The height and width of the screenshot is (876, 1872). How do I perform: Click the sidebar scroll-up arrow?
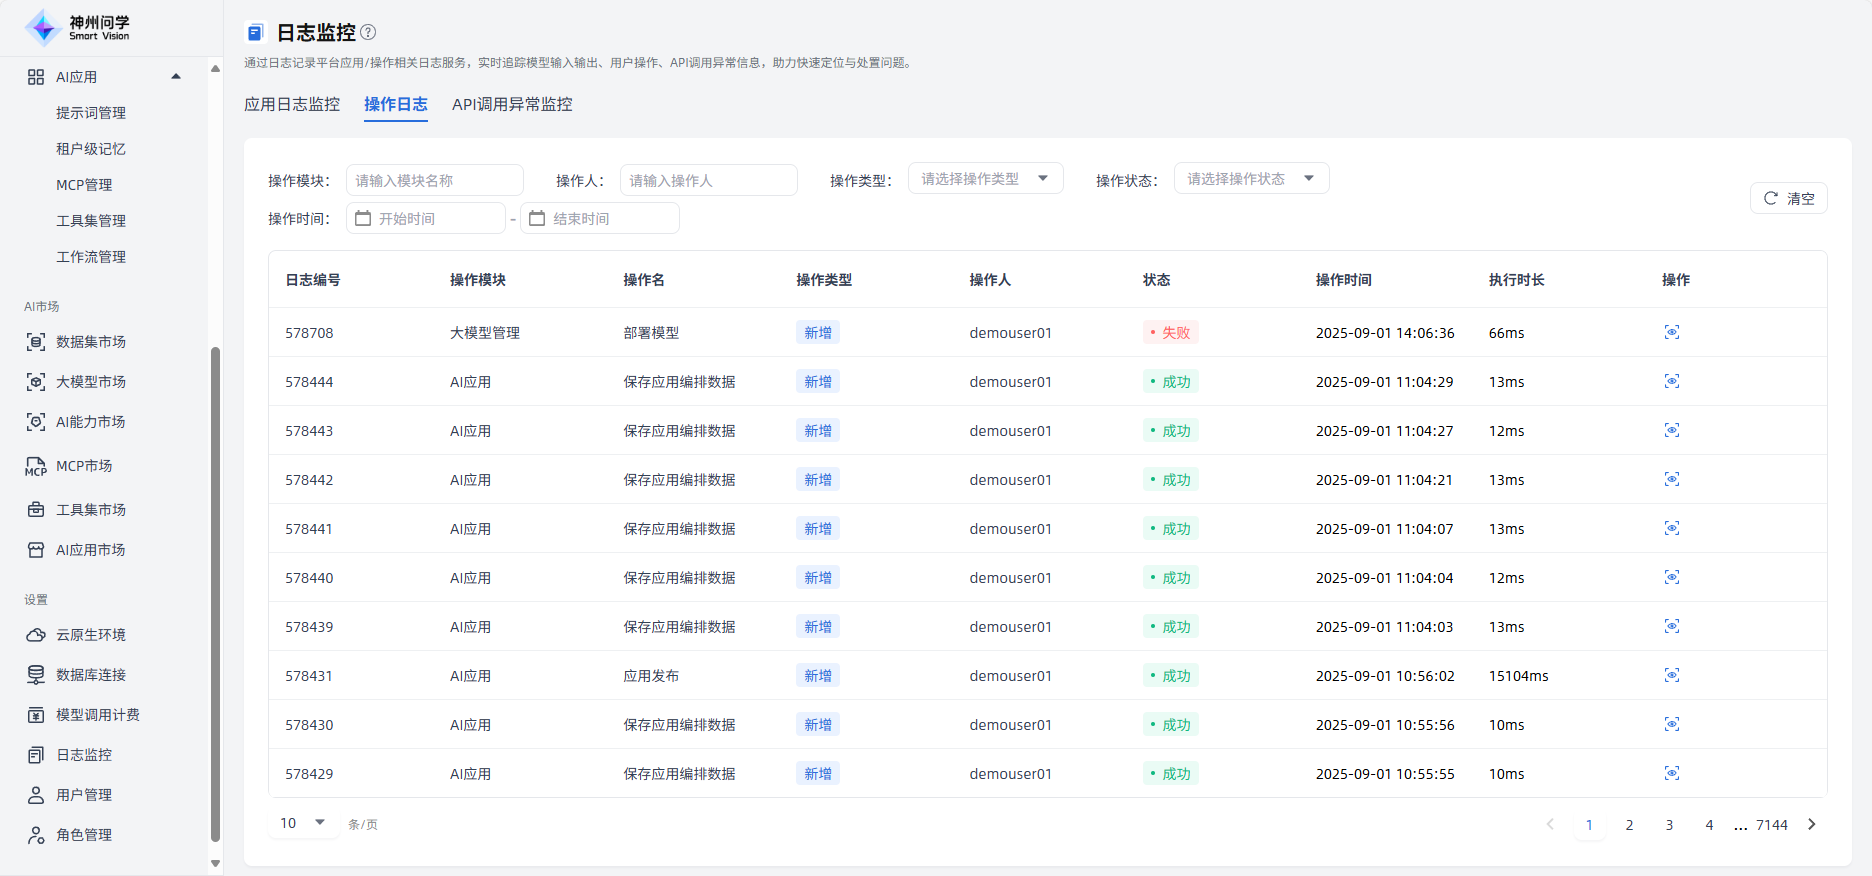[215, 69]
